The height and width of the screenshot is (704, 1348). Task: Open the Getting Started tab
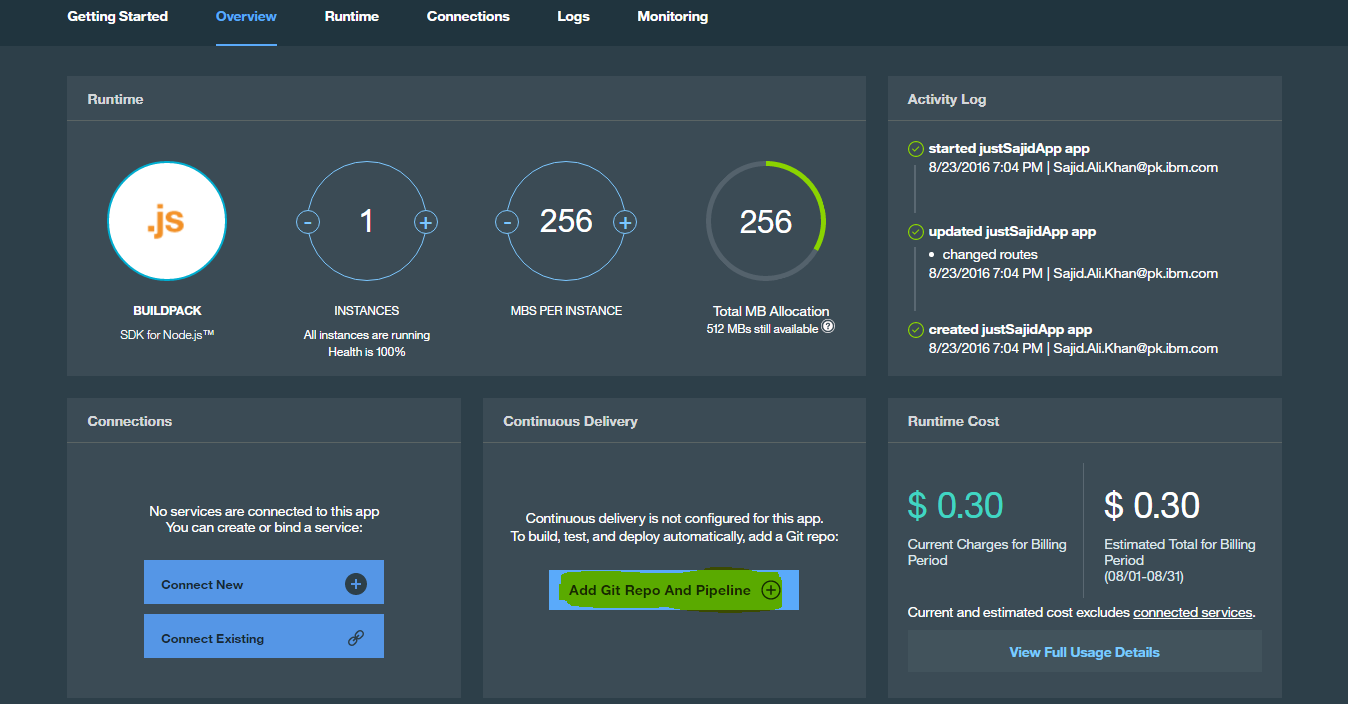click(x=117, y=16)
